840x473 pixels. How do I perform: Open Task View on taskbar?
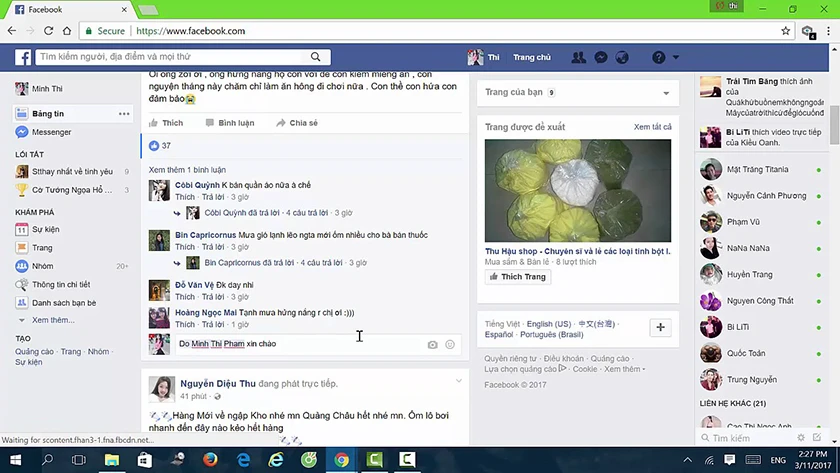tap(79, 460)
